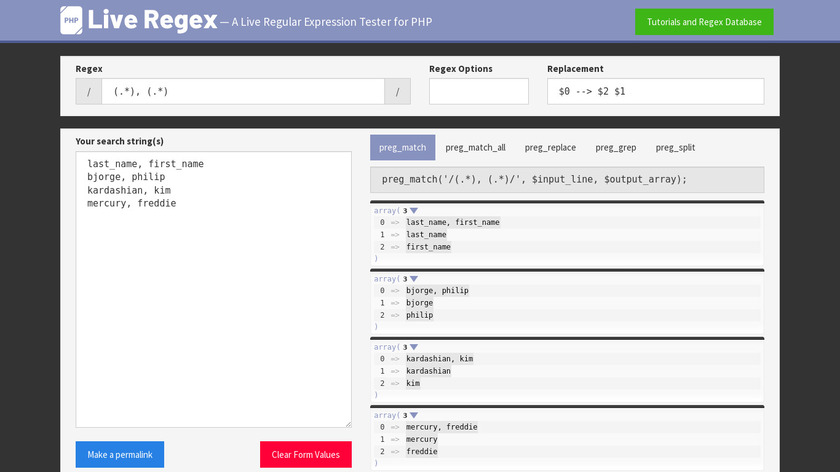
Task: Click the PHP logo icon
Action: click(71, 20)
